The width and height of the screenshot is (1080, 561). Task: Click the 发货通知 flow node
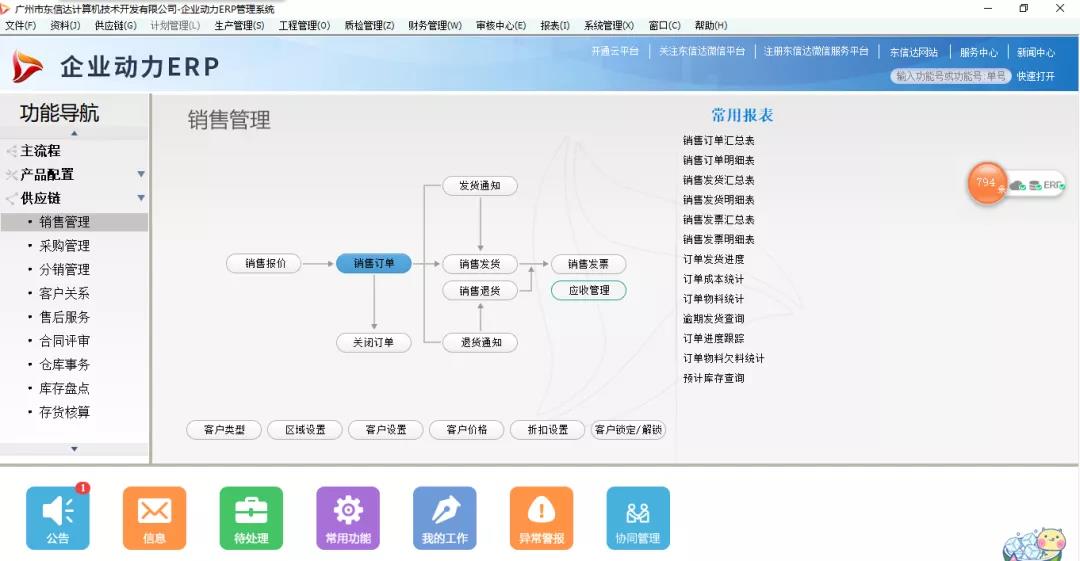click(479, 185)
